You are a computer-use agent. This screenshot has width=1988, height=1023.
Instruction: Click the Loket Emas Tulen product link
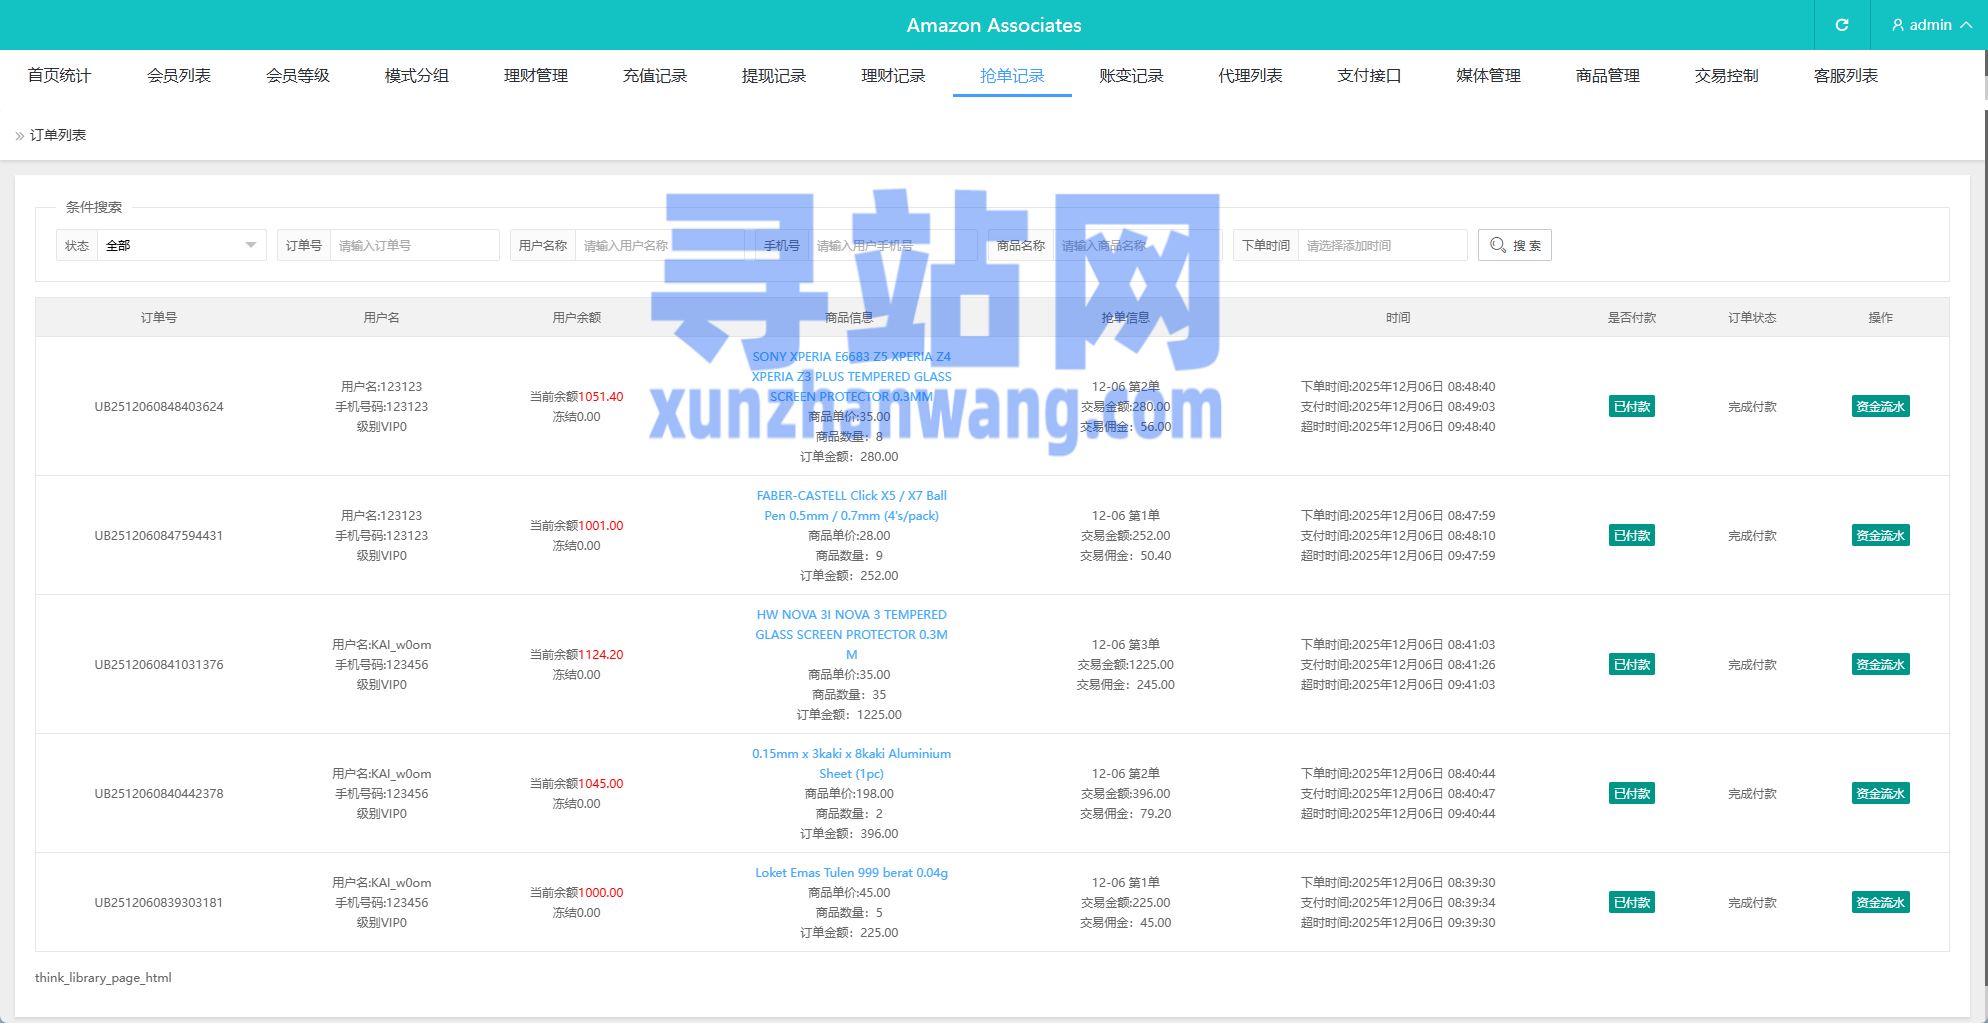[x=851, y=872]
